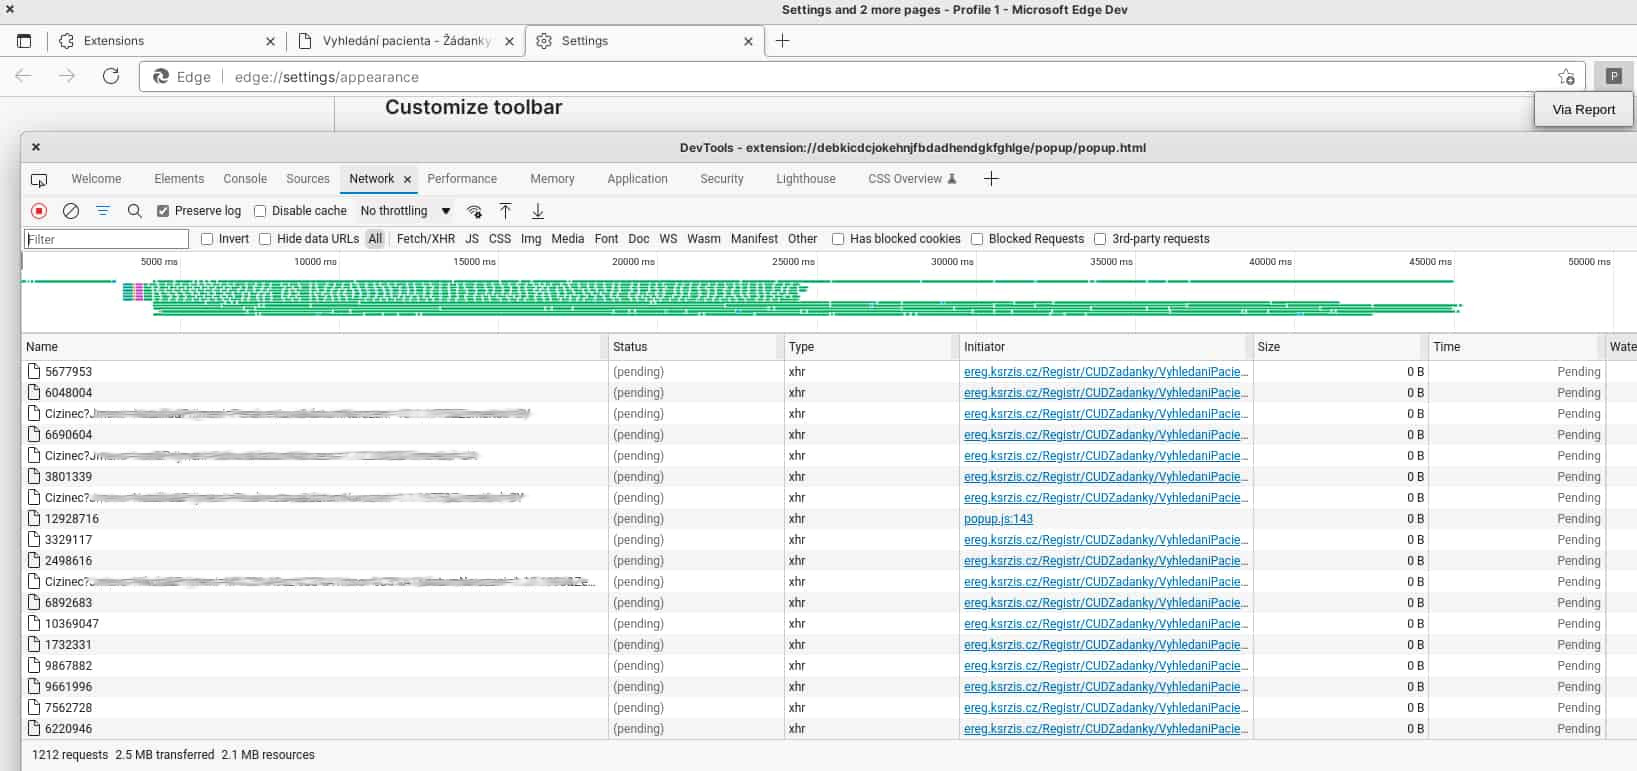Enable Has blocked cookies filter
The image size is (1637, 771).
838,239
